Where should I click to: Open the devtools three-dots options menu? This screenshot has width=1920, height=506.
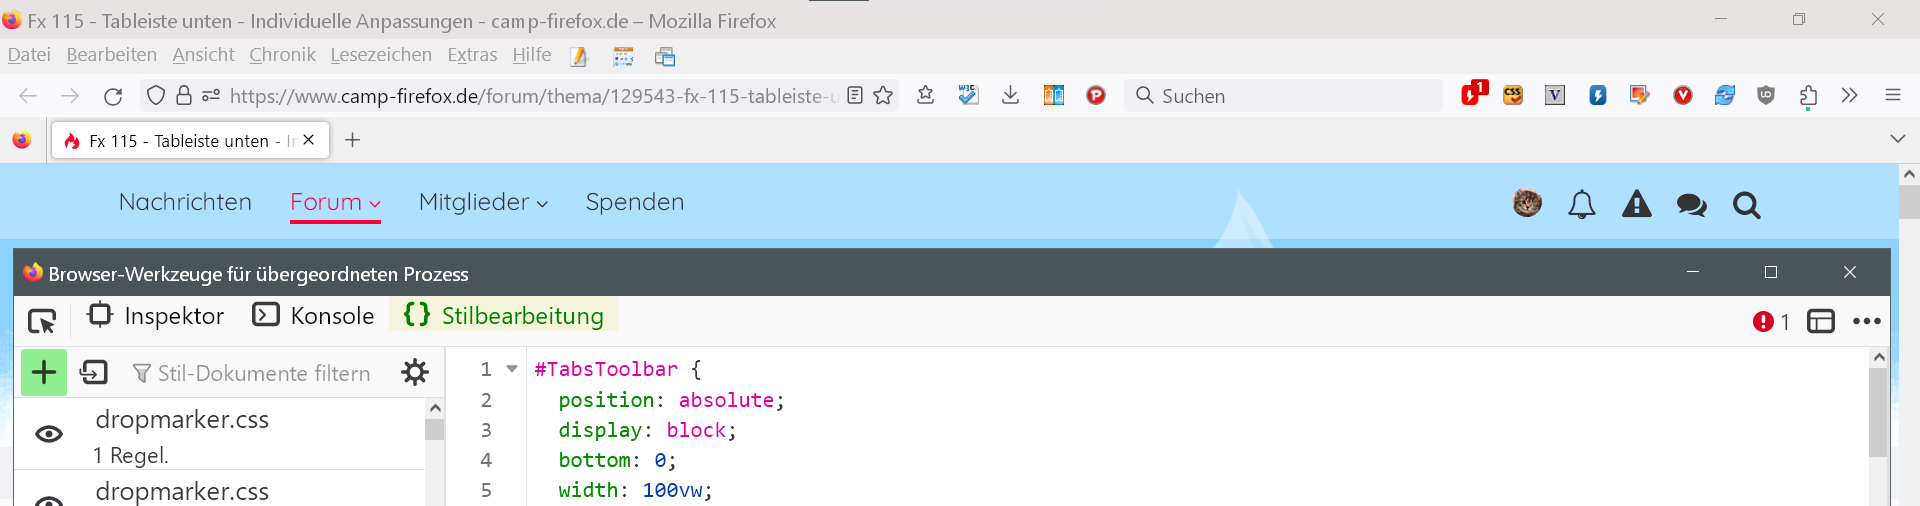pos(1866,321)
